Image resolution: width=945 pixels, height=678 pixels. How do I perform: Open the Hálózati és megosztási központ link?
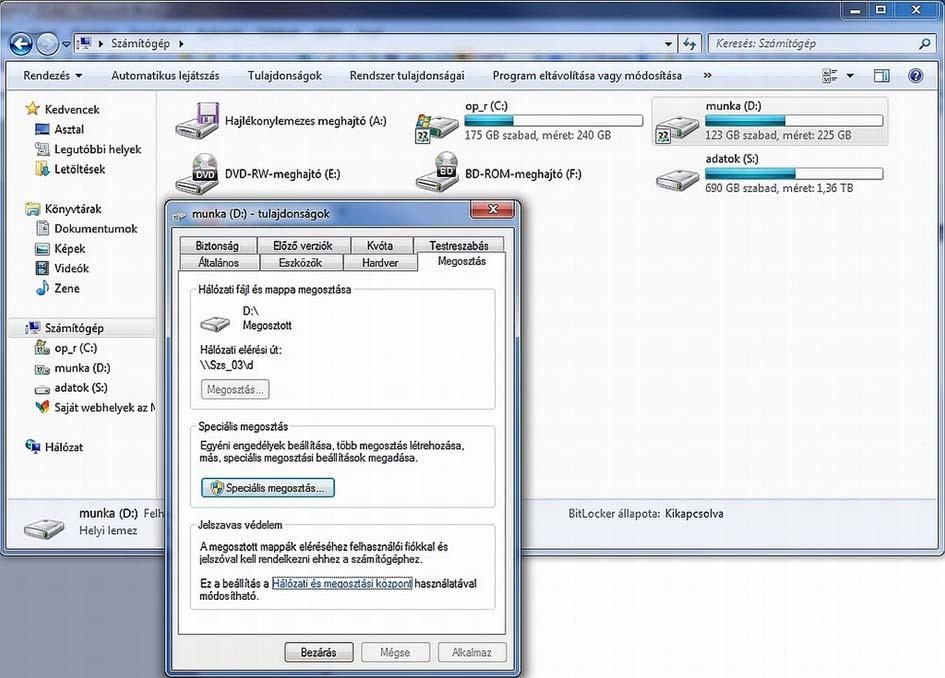coord(342,583)
